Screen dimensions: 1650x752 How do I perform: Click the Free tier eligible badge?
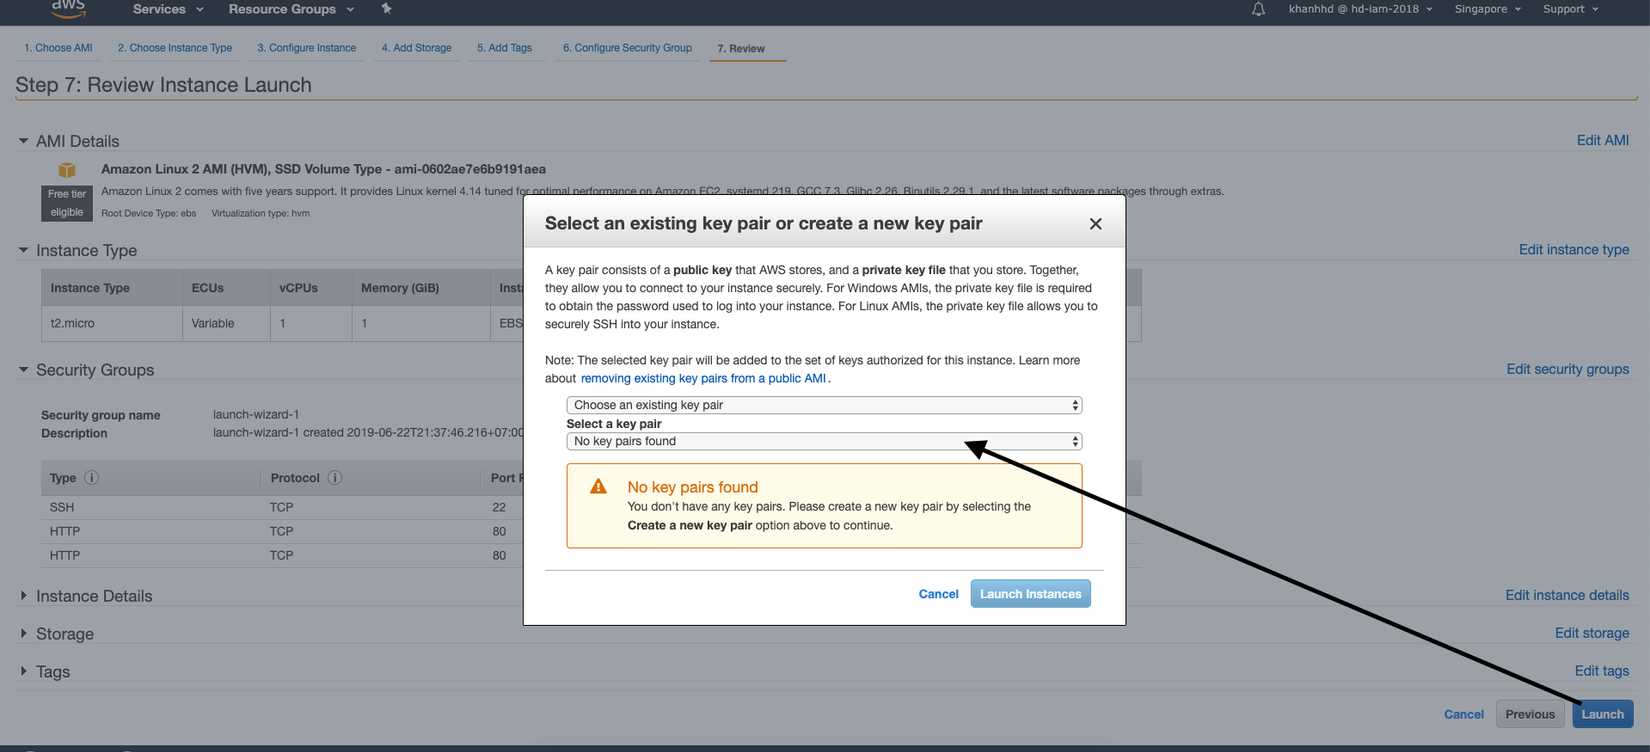pos(67,203)
